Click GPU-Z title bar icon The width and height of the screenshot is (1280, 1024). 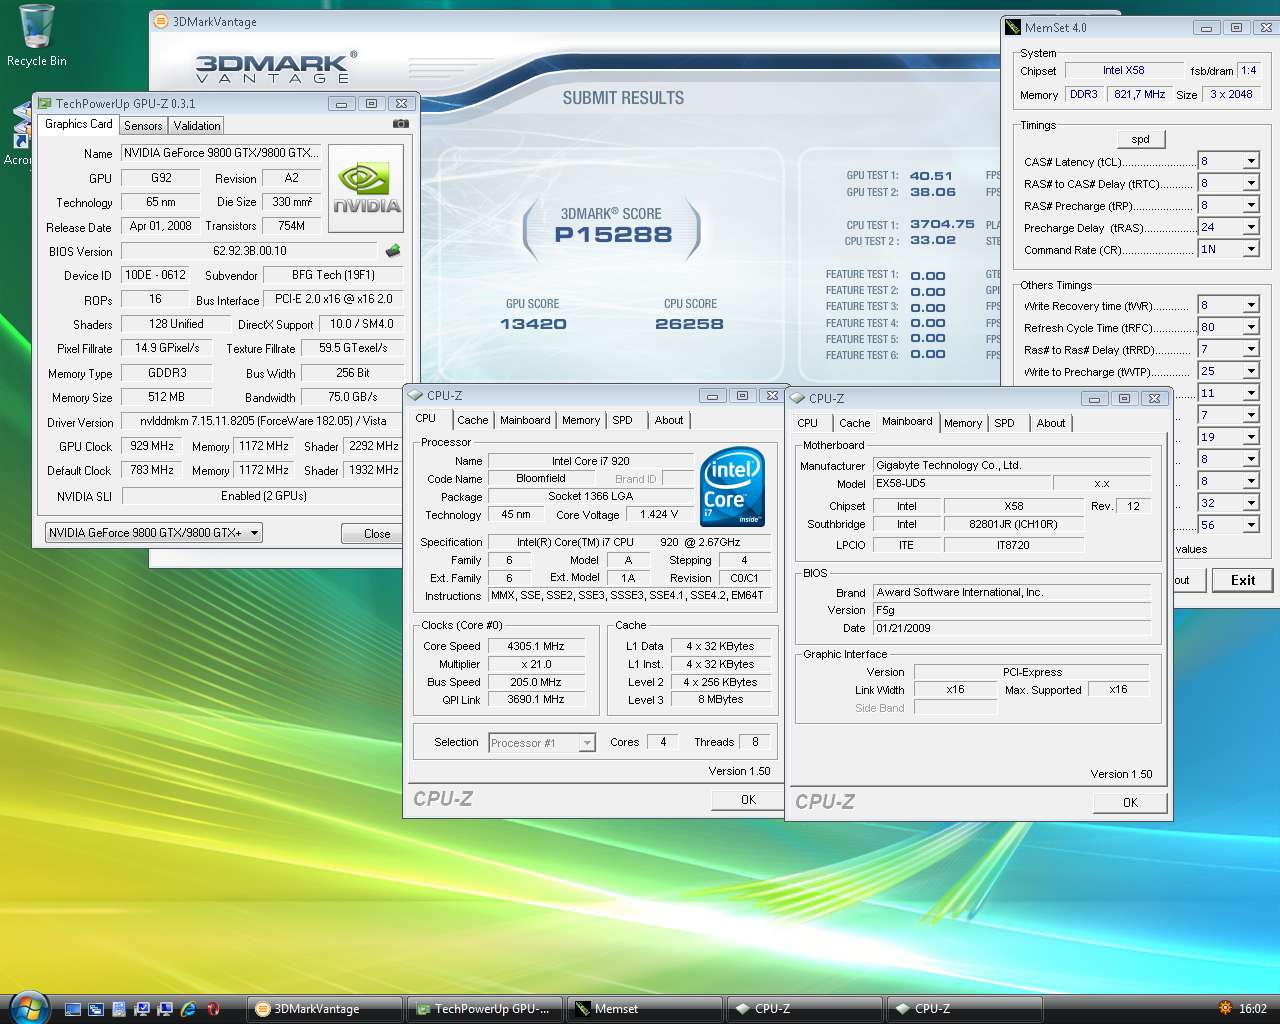[x=45, y=103]
